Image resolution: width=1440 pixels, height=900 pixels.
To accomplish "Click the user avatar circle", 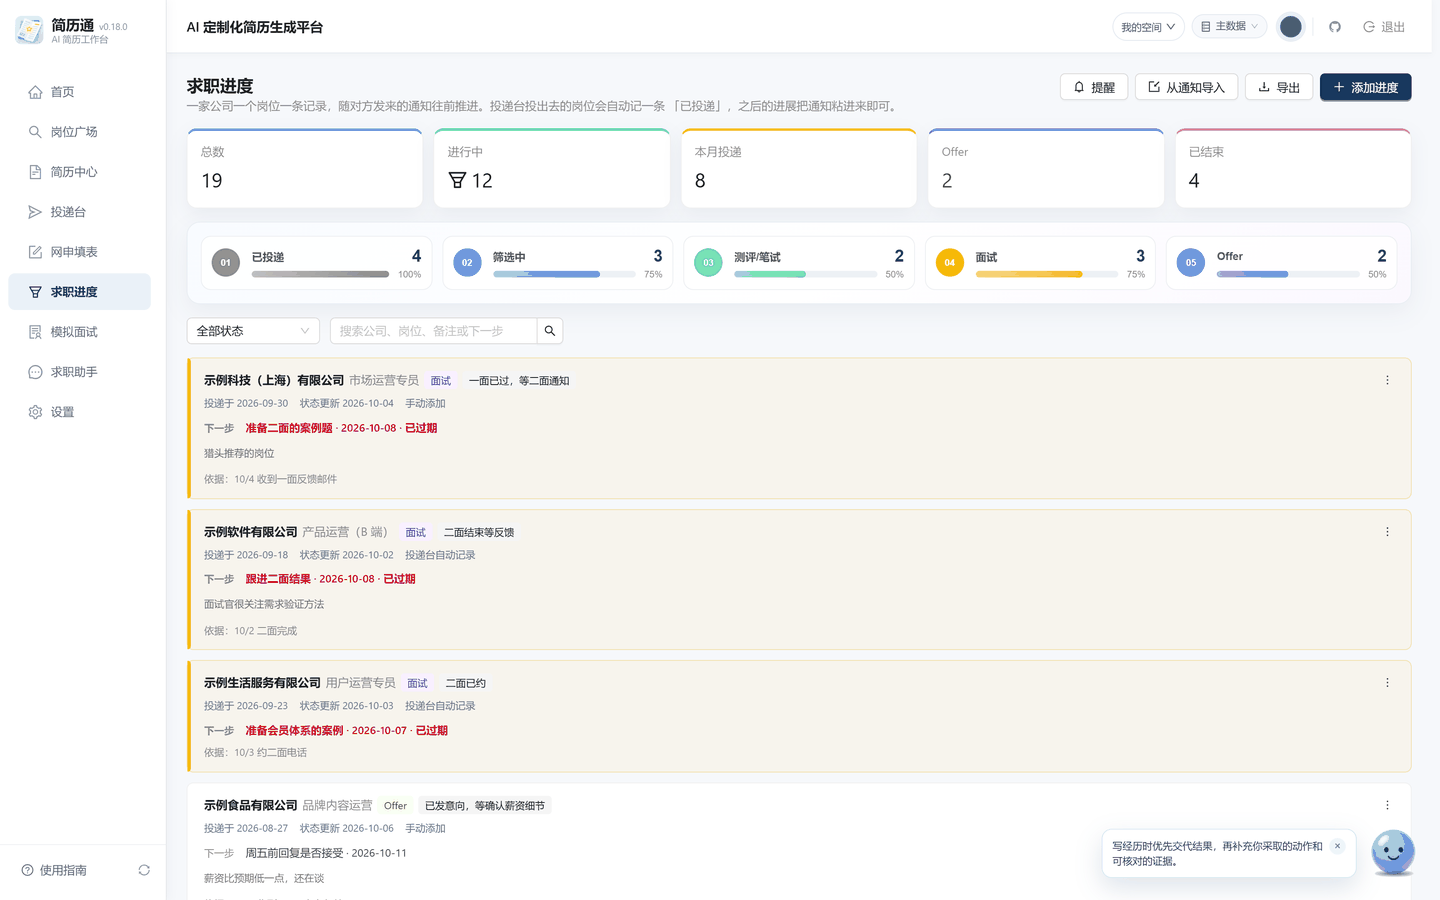I will (1291, 27).
